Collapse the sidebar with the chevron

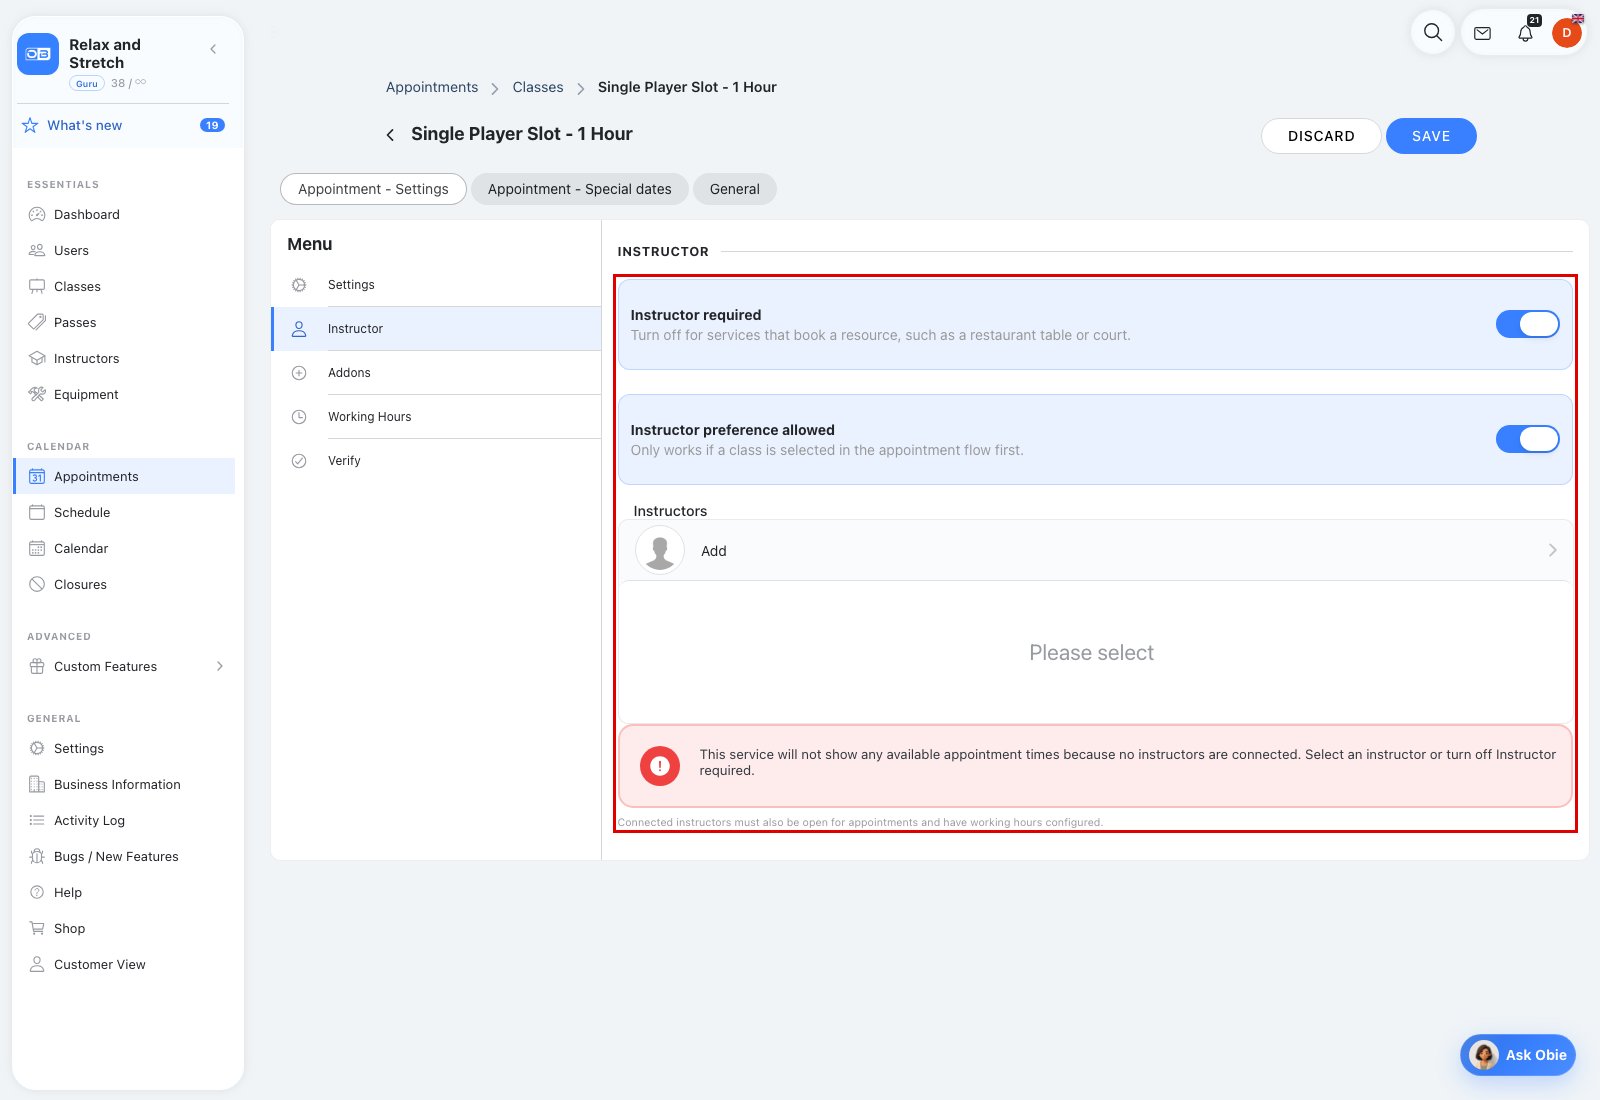click(213, 49)
